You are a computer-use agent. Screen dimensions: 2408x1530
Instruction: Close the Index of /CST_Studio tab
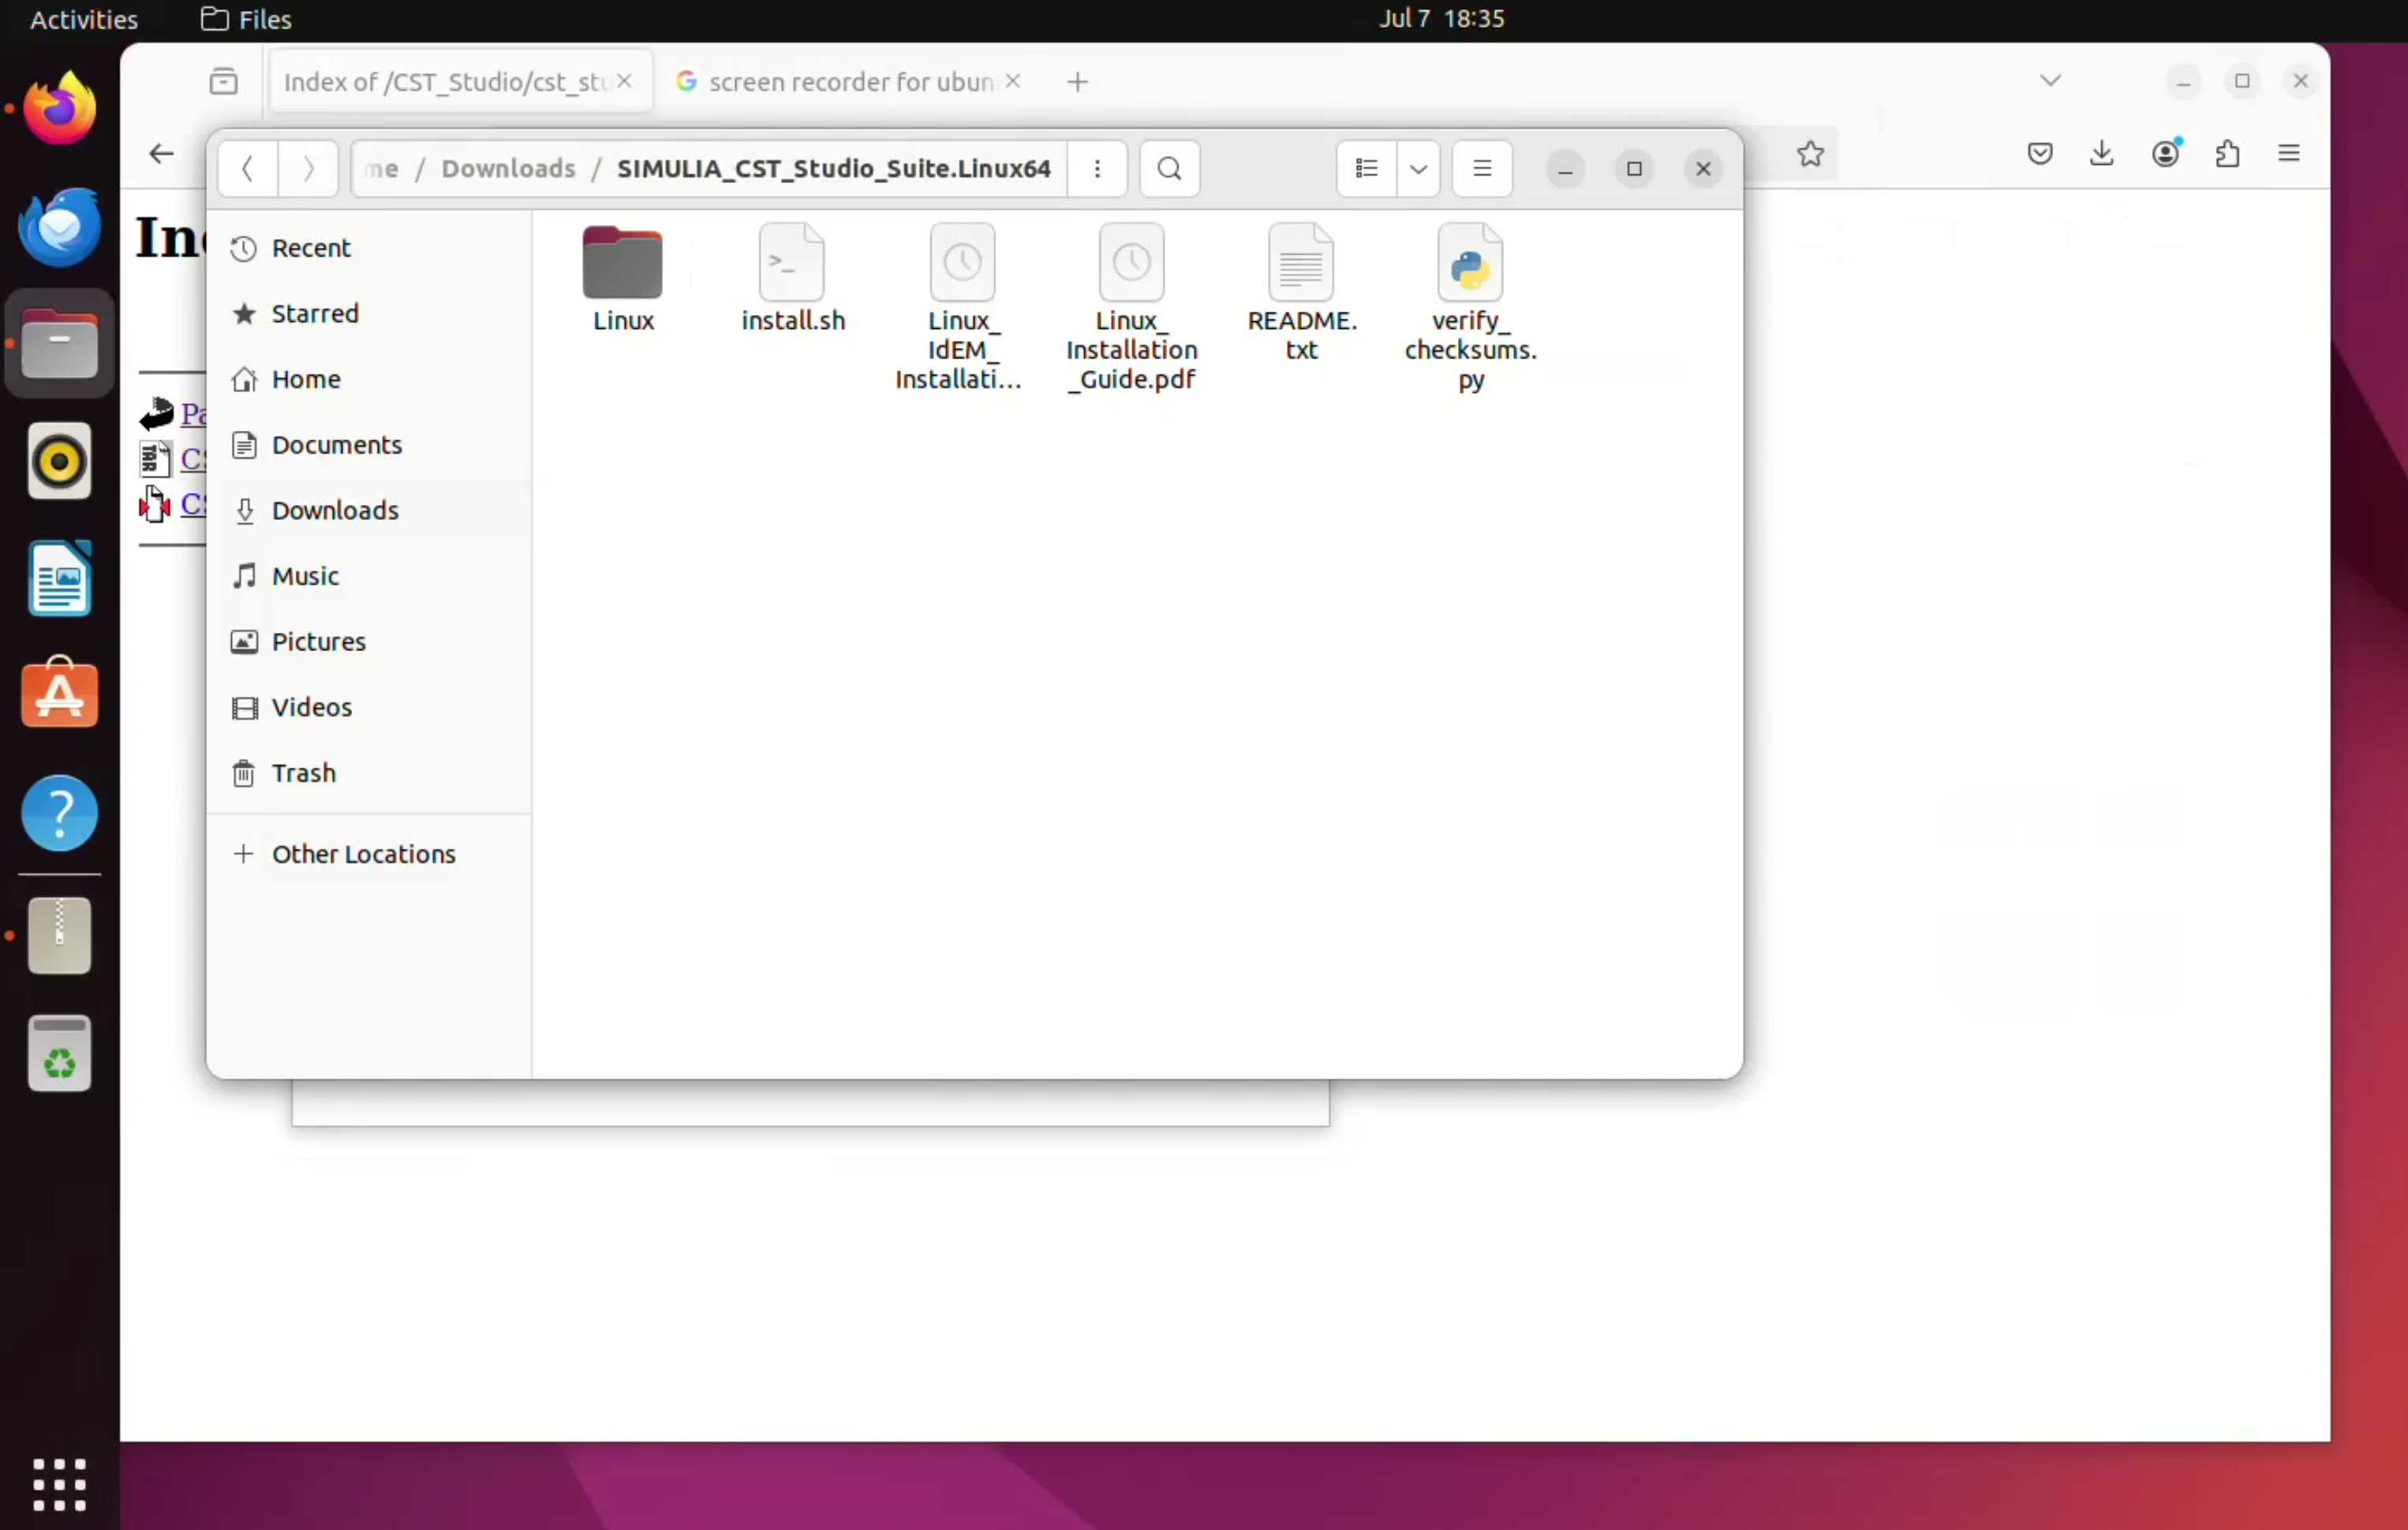[624, 81]
